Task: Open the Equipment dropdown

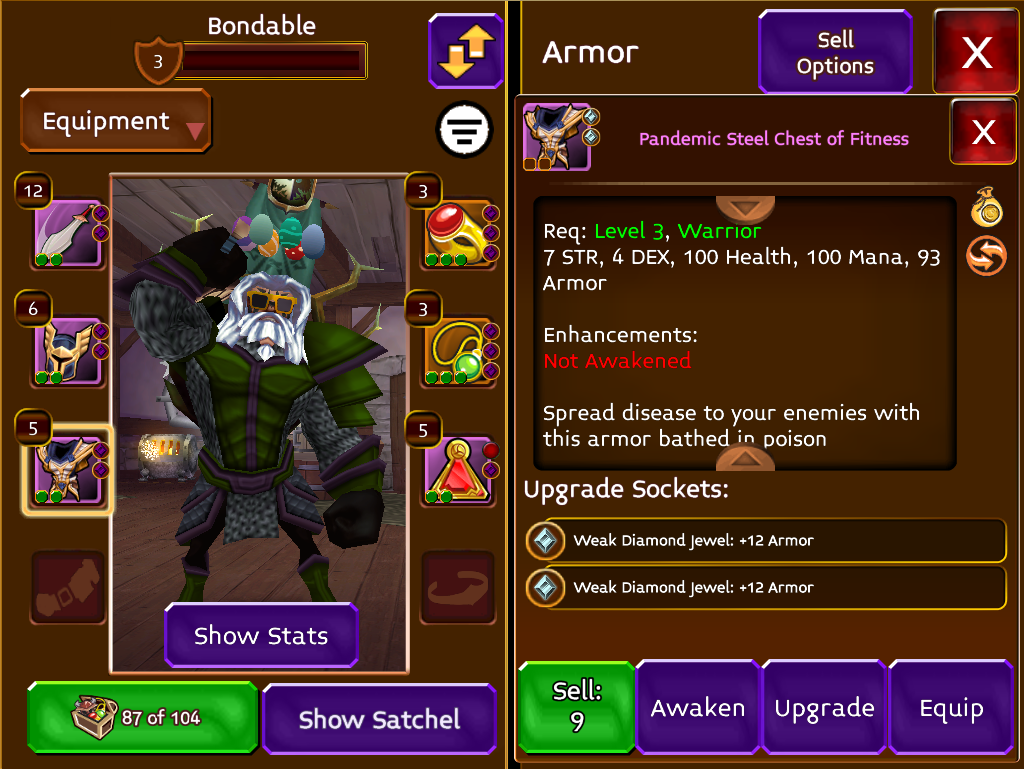Action: coord(116,121)
